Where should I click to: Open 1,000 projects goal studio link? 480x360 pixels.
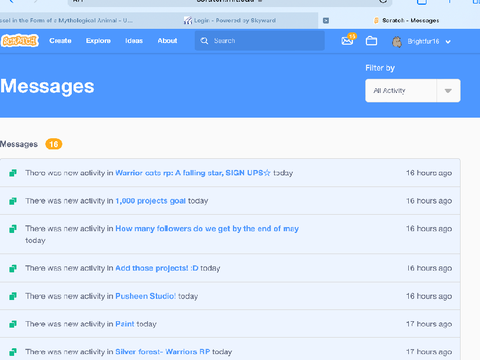point(150,201)
